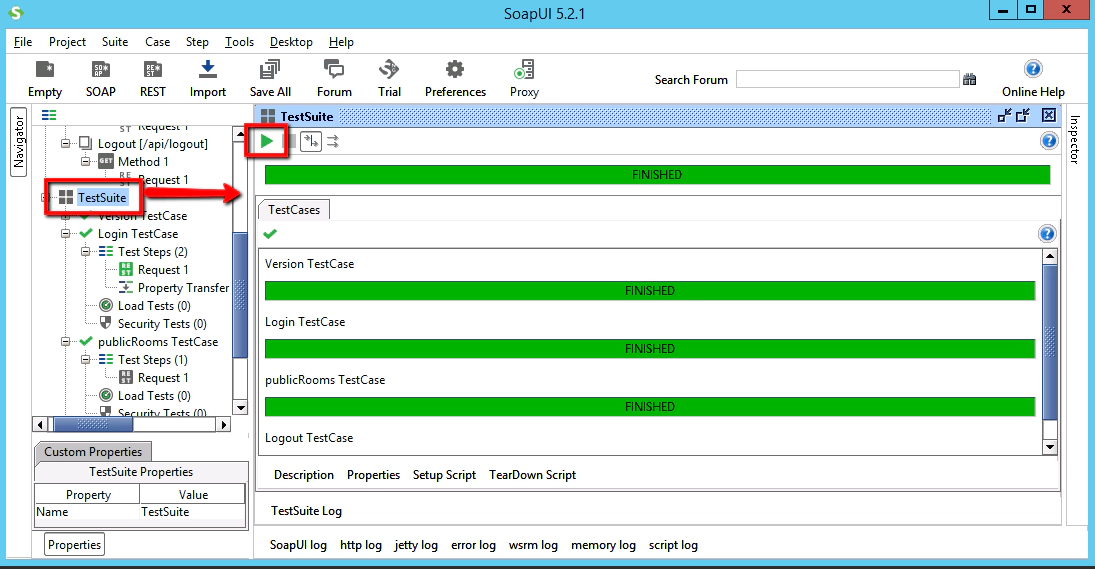
Task: Click the TestCases list scroll down arrow
Action: coord(1050,447)
